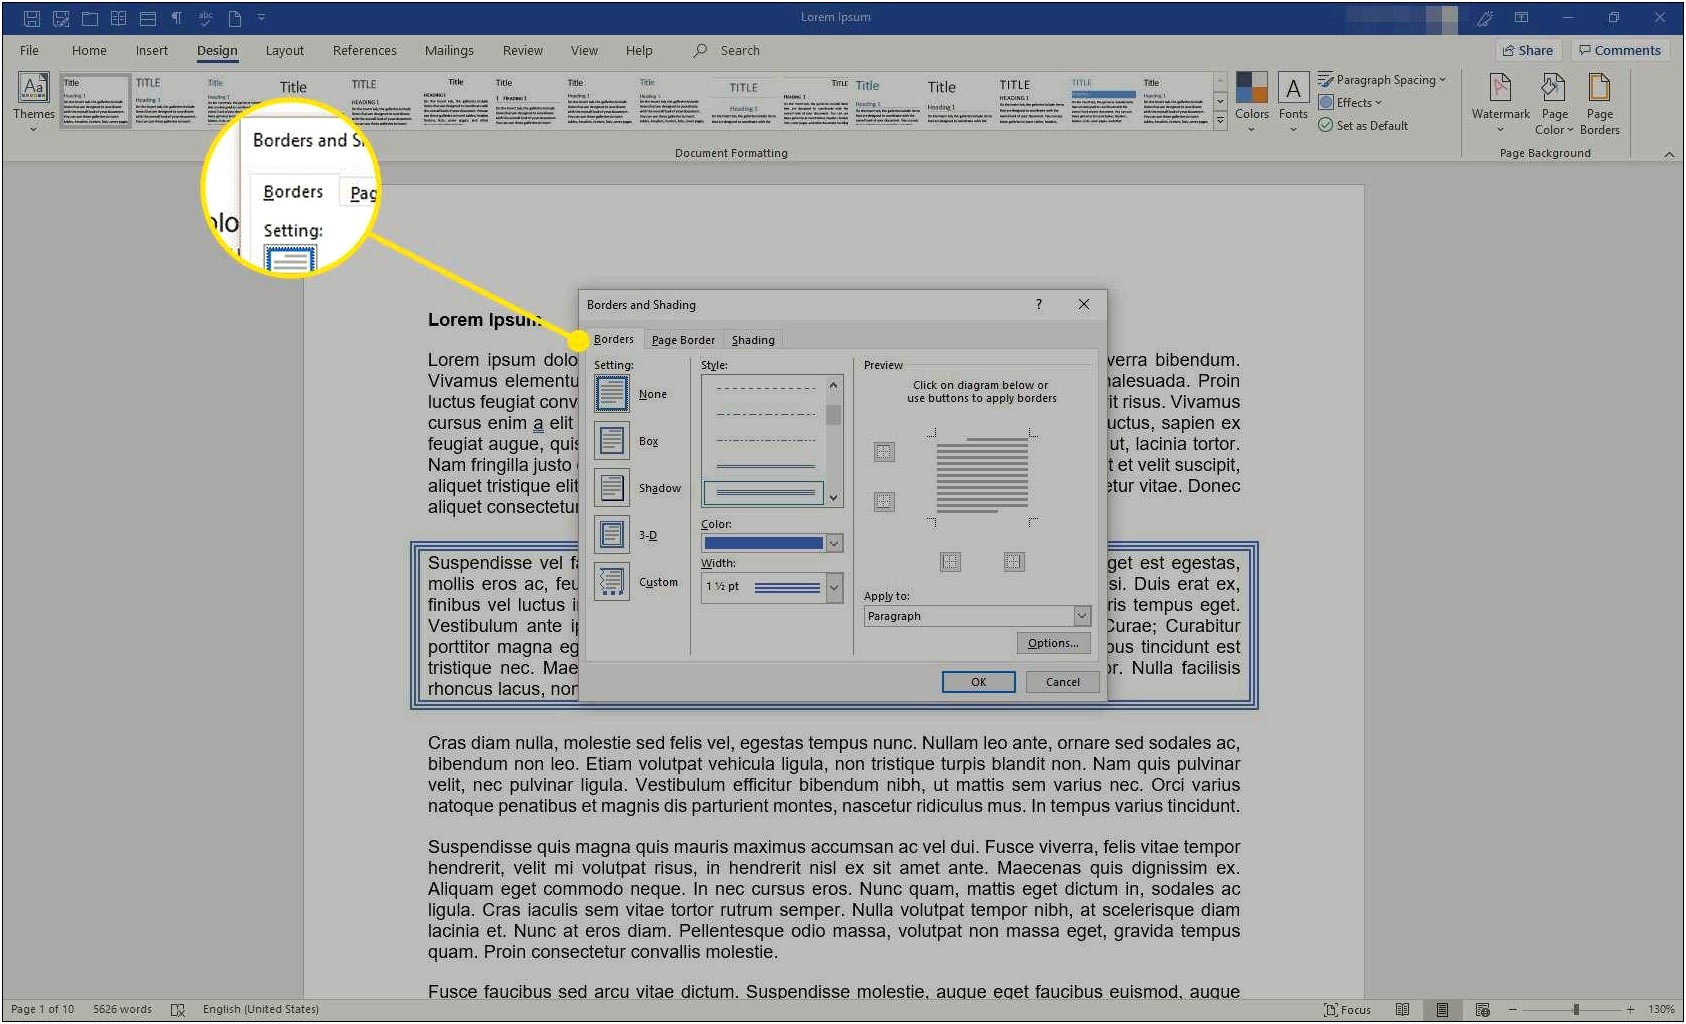Select the dashed line border style at top
This screenshot has height=1024, width=1686.
click(765, 388)
